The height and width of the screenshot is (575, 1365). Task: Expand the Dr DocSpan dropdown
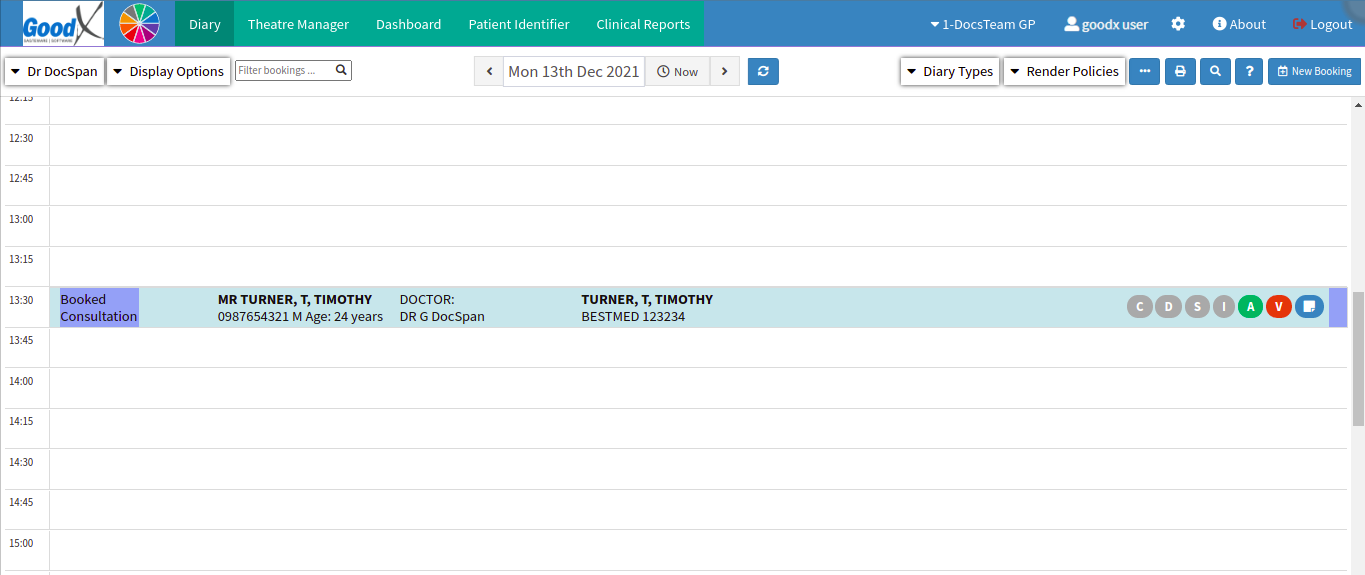pos(55,71)
